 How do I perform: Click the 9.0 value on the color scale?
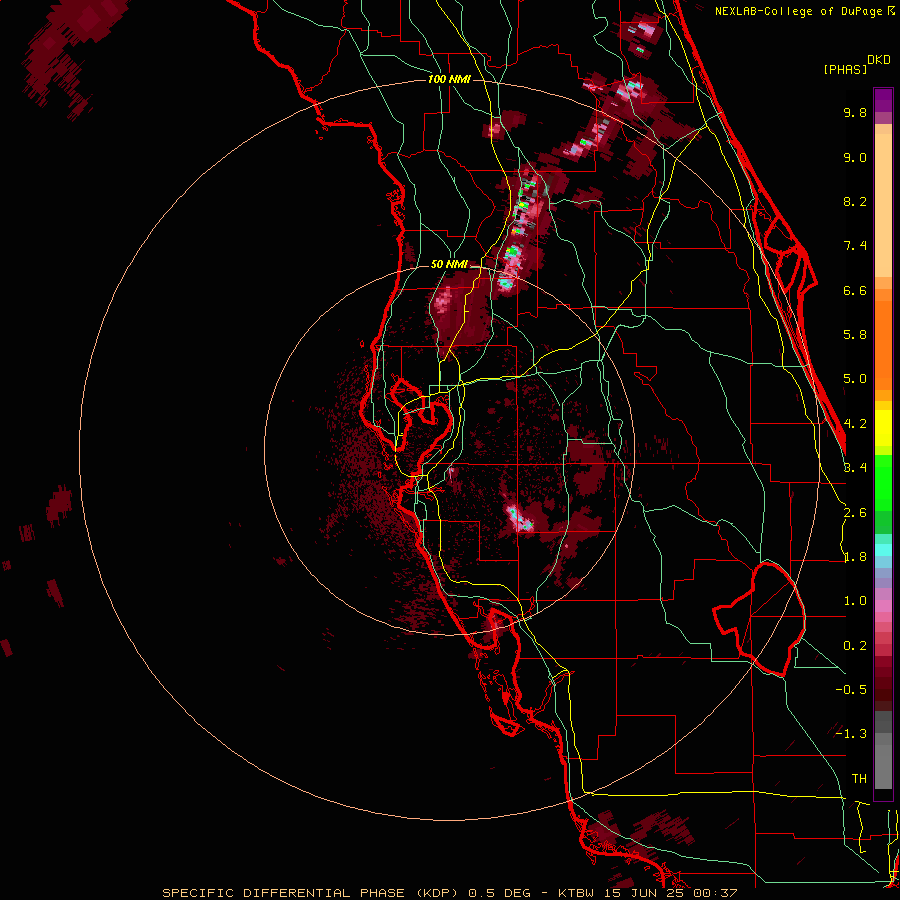(x=855, y=157)
